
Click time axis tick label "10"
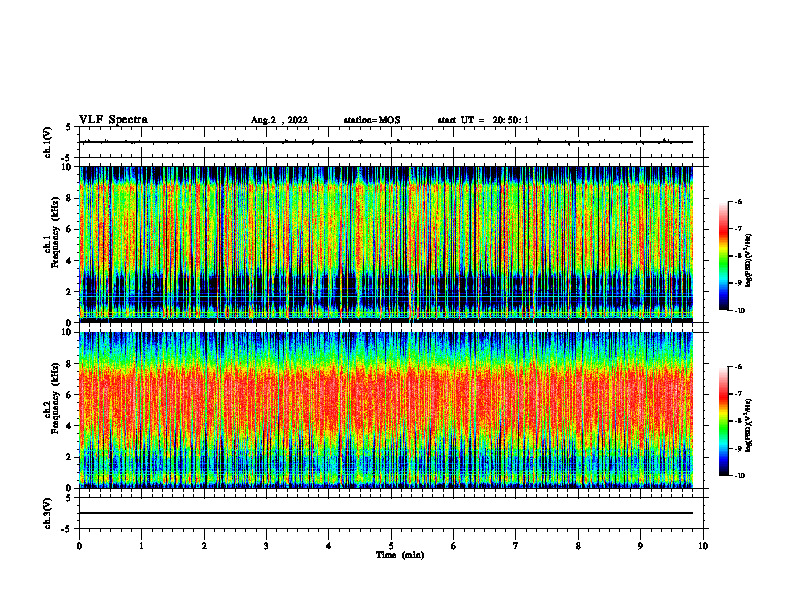(x=703, y=546)
